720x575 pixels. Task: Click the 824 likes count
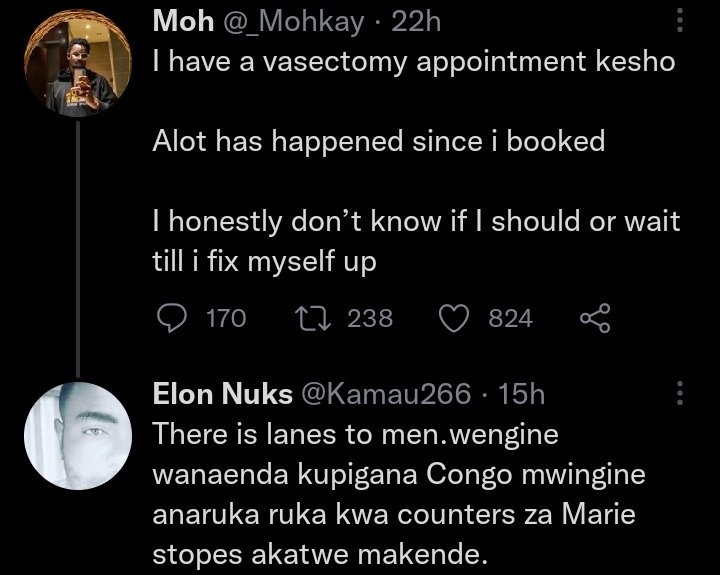511,319
